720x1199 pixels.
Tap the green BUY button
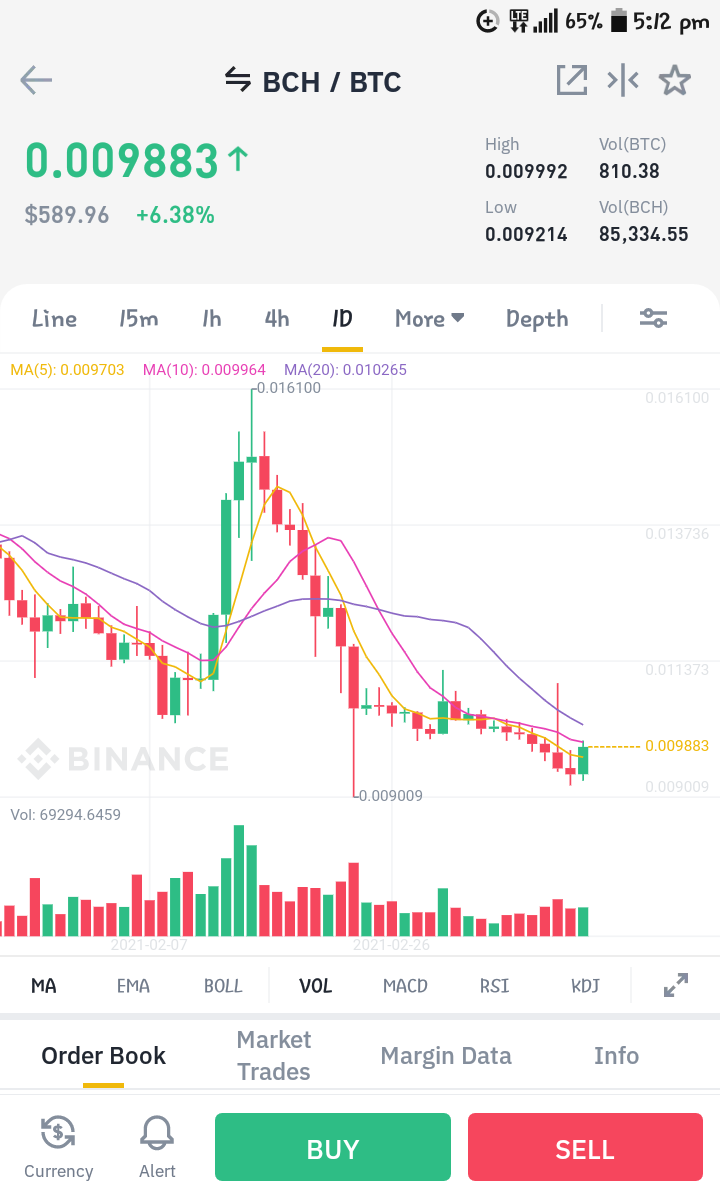click(x=332, y=1147)
